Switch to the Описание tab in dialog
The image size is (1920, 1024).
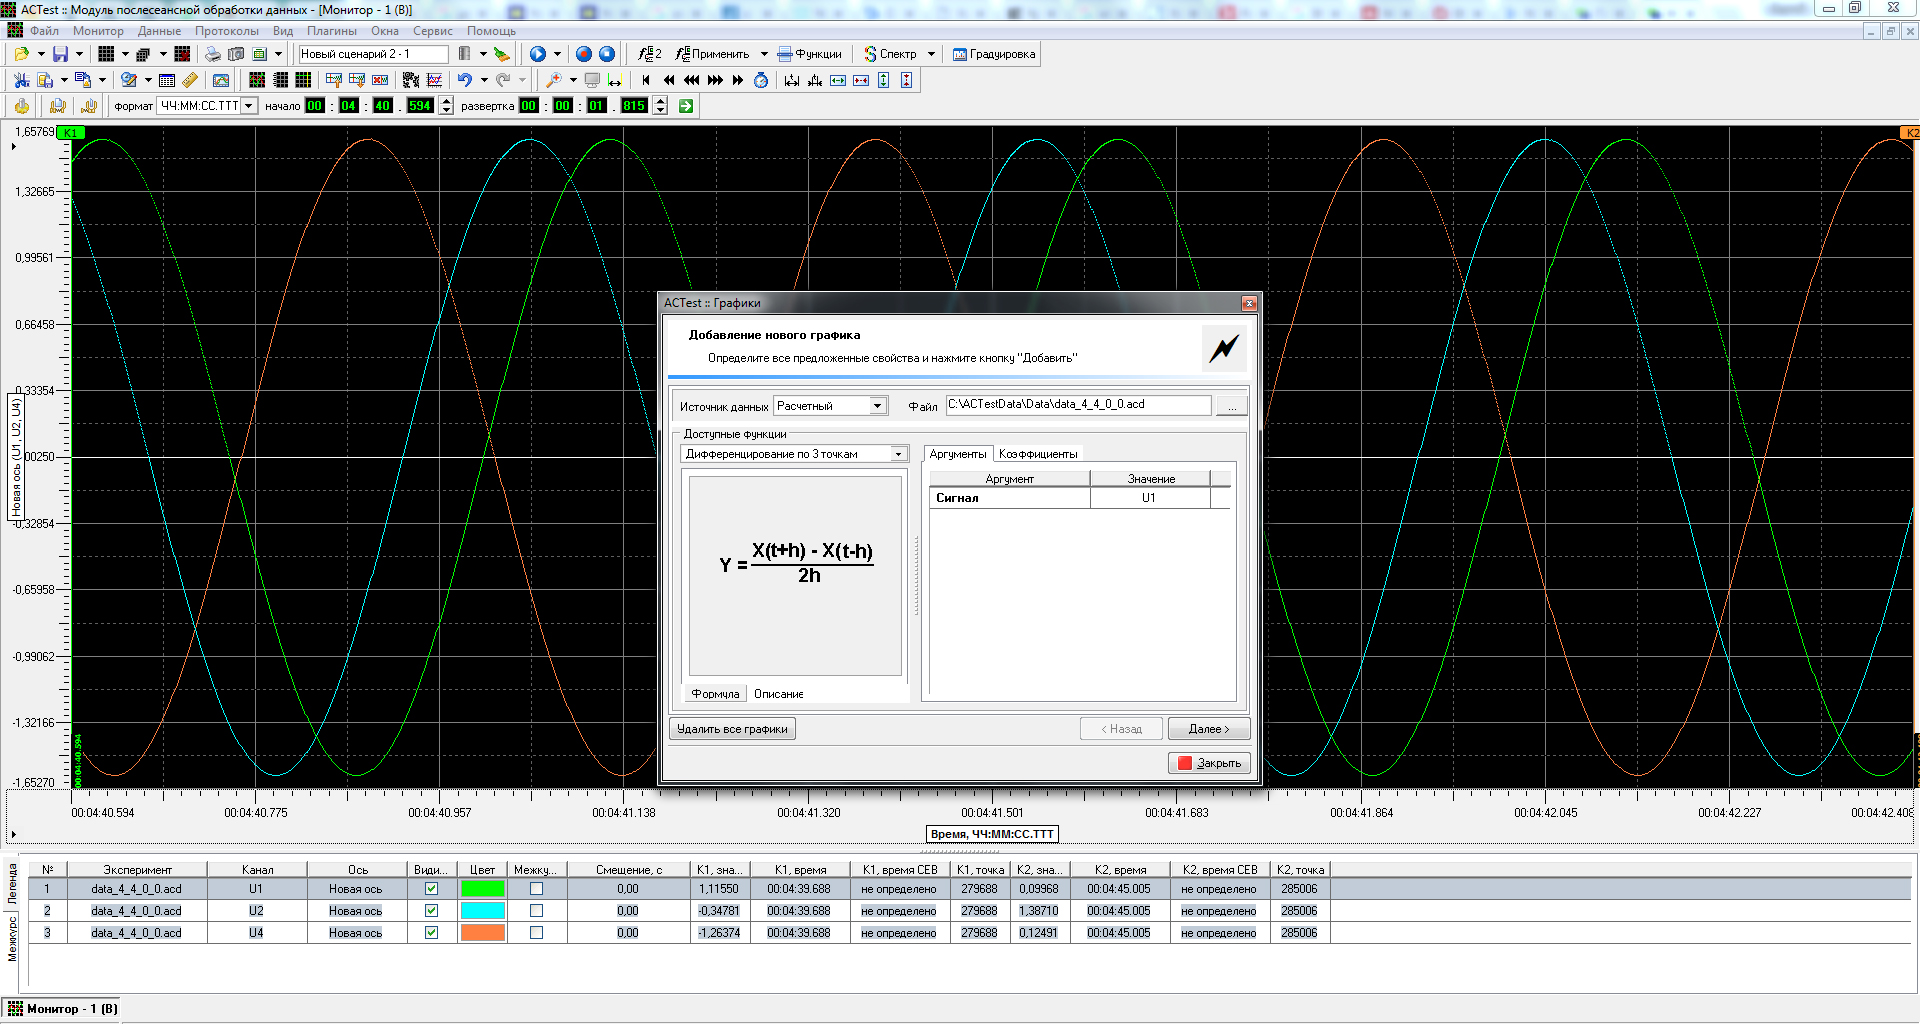point(779,694)
